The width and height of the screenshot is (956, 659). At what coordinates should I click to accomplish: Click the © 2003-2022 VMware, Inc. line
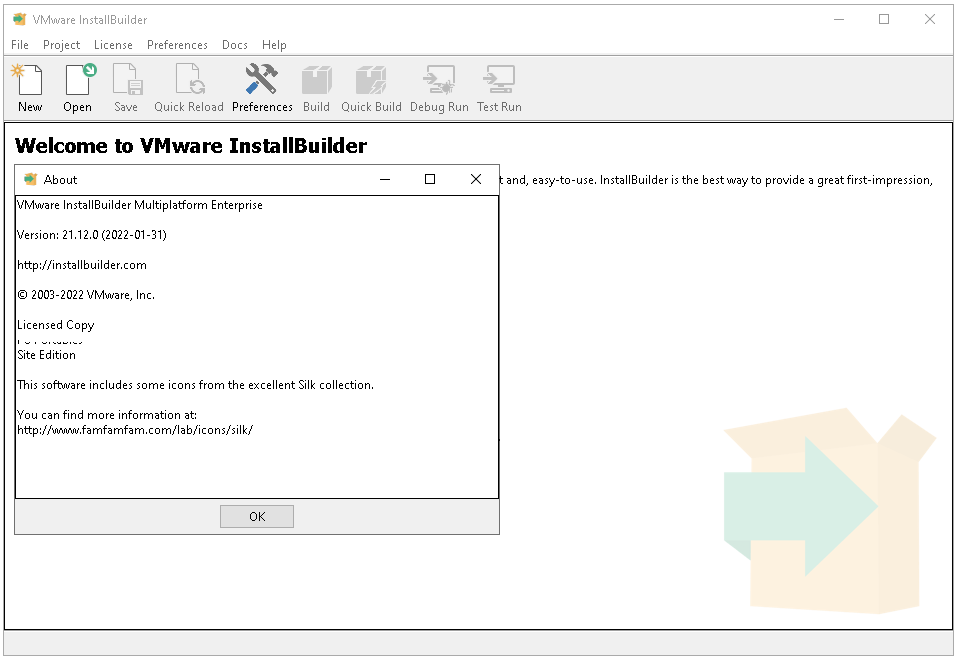click(x=86, y=295)
